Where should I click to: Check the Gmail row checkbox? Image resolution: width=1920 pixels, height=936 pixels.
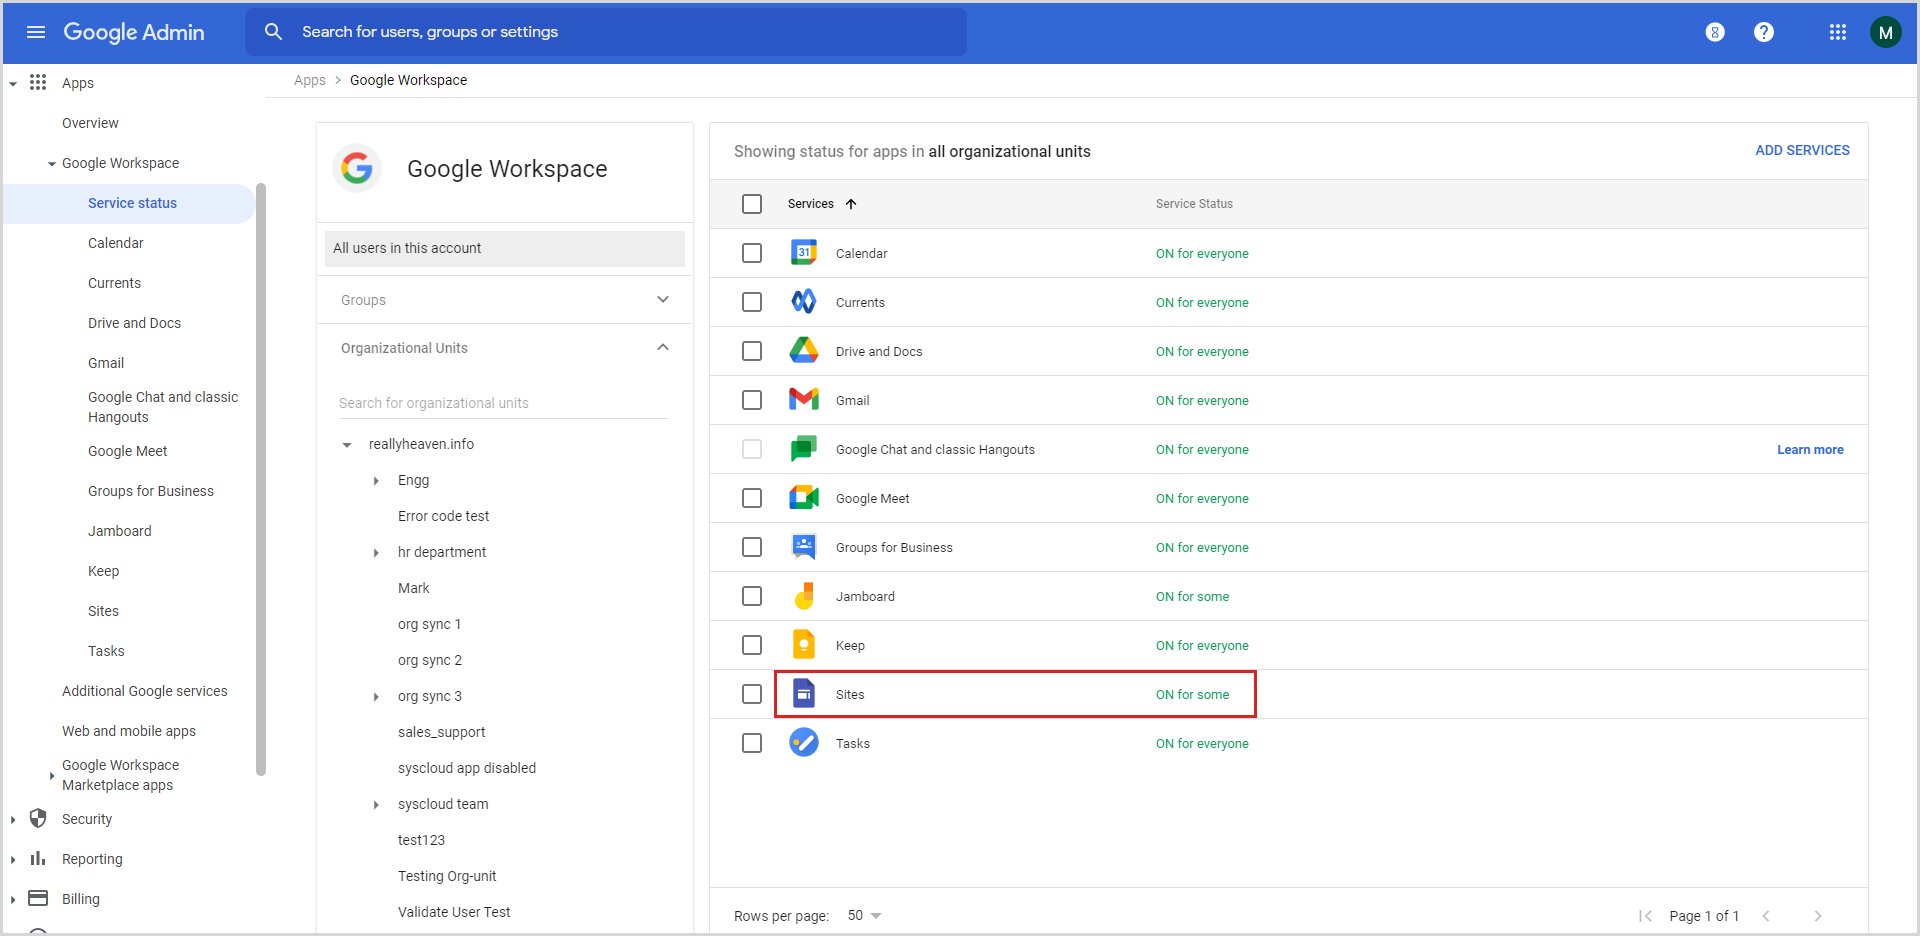pos(752,400)
